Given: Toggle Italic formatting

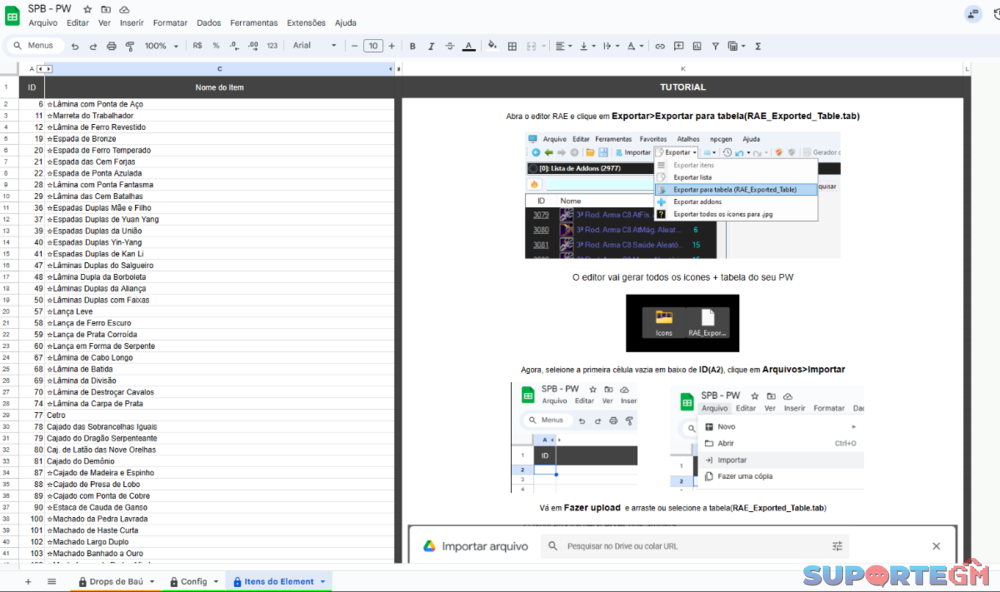Looking at the screenshot, I should coord(430,46).
